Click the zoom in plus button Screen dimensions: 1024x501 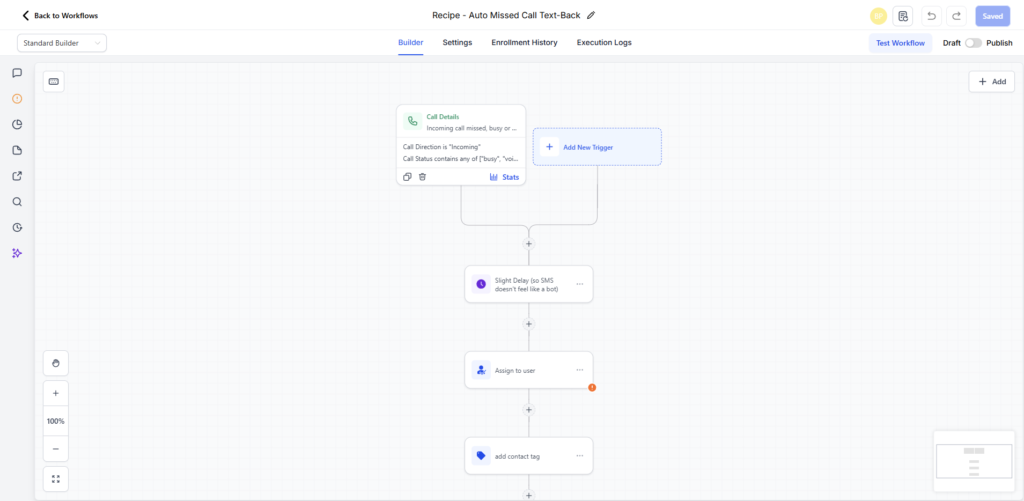pyautogui.click(x=56, y=393)
